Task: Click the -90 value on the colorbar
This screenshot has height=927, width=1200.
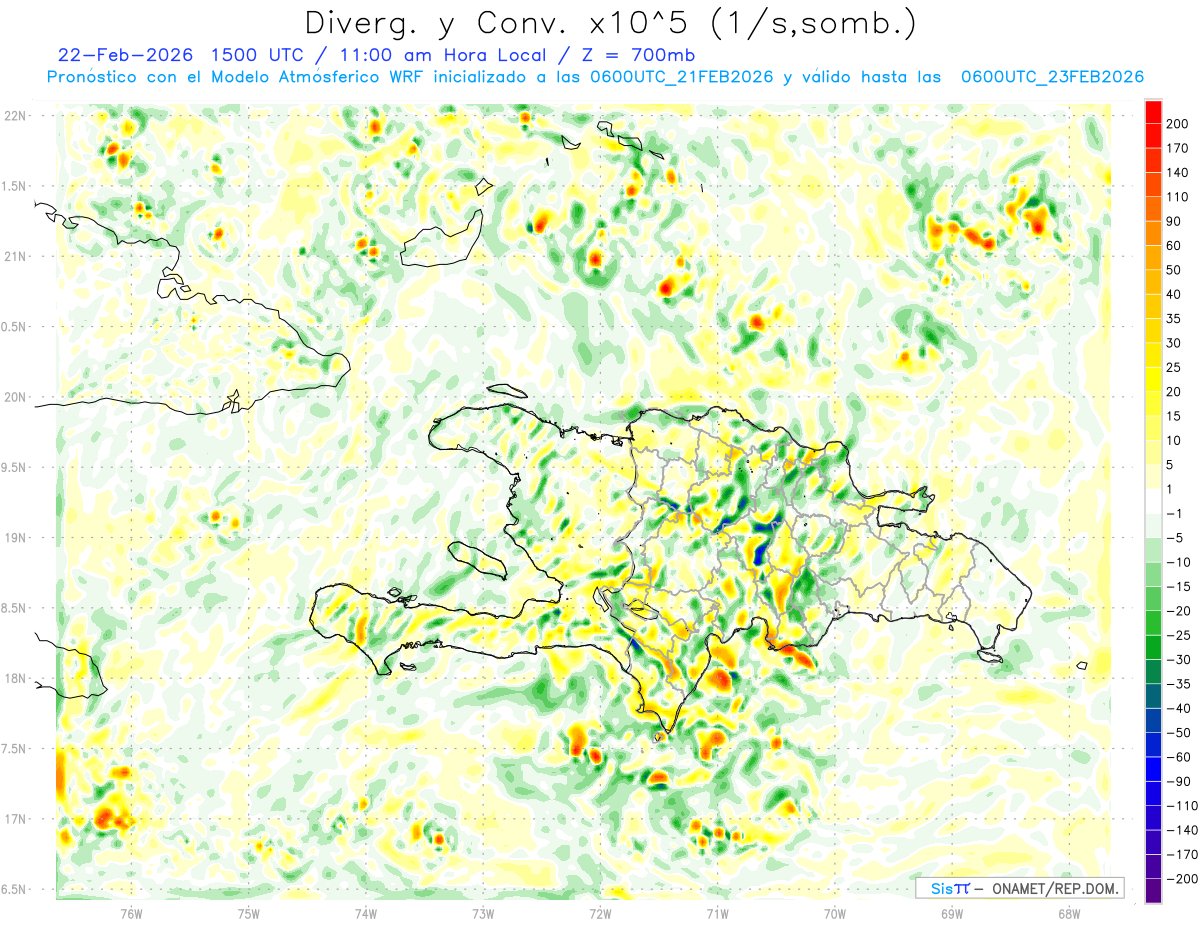Action: [1181, 782]
